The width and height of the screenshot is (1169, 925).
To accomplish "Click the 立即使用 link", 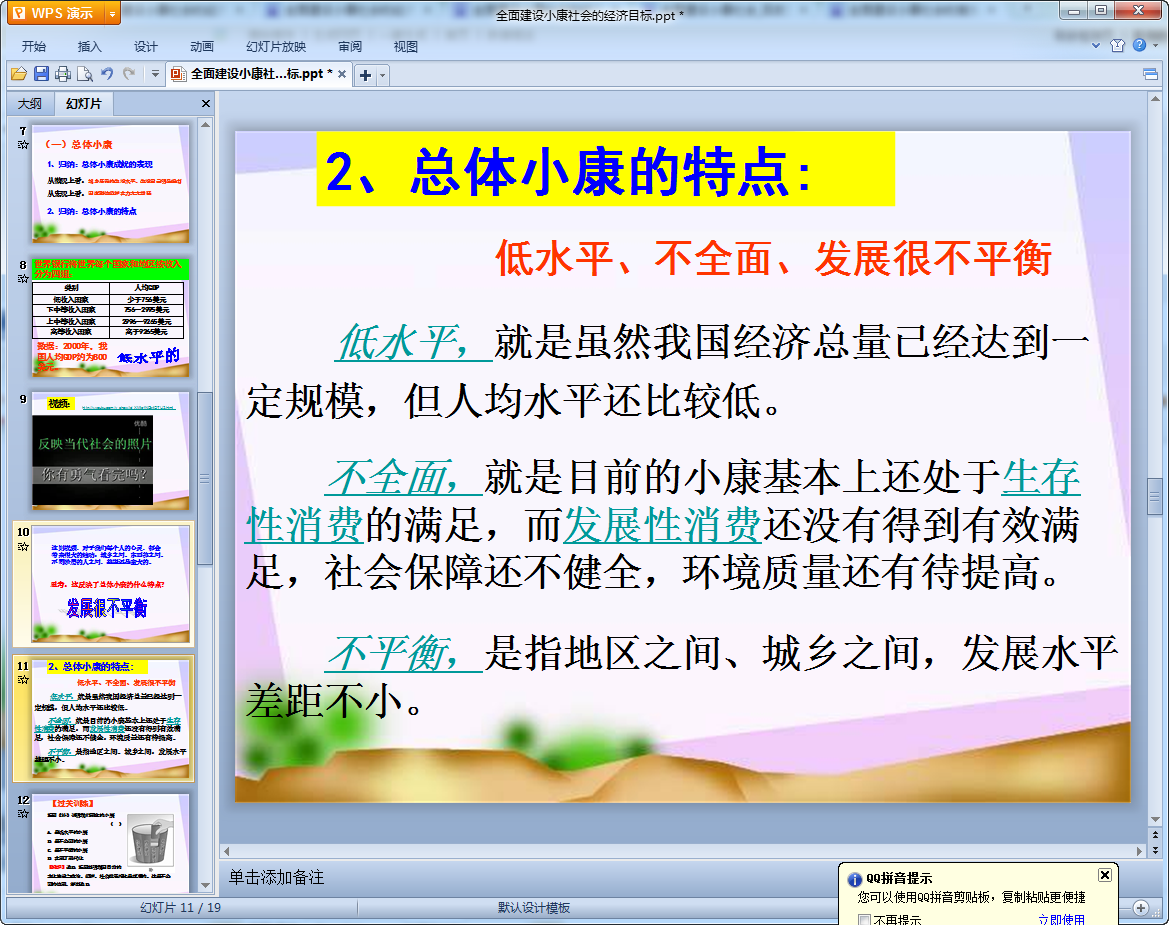I will pos(1062,920).
